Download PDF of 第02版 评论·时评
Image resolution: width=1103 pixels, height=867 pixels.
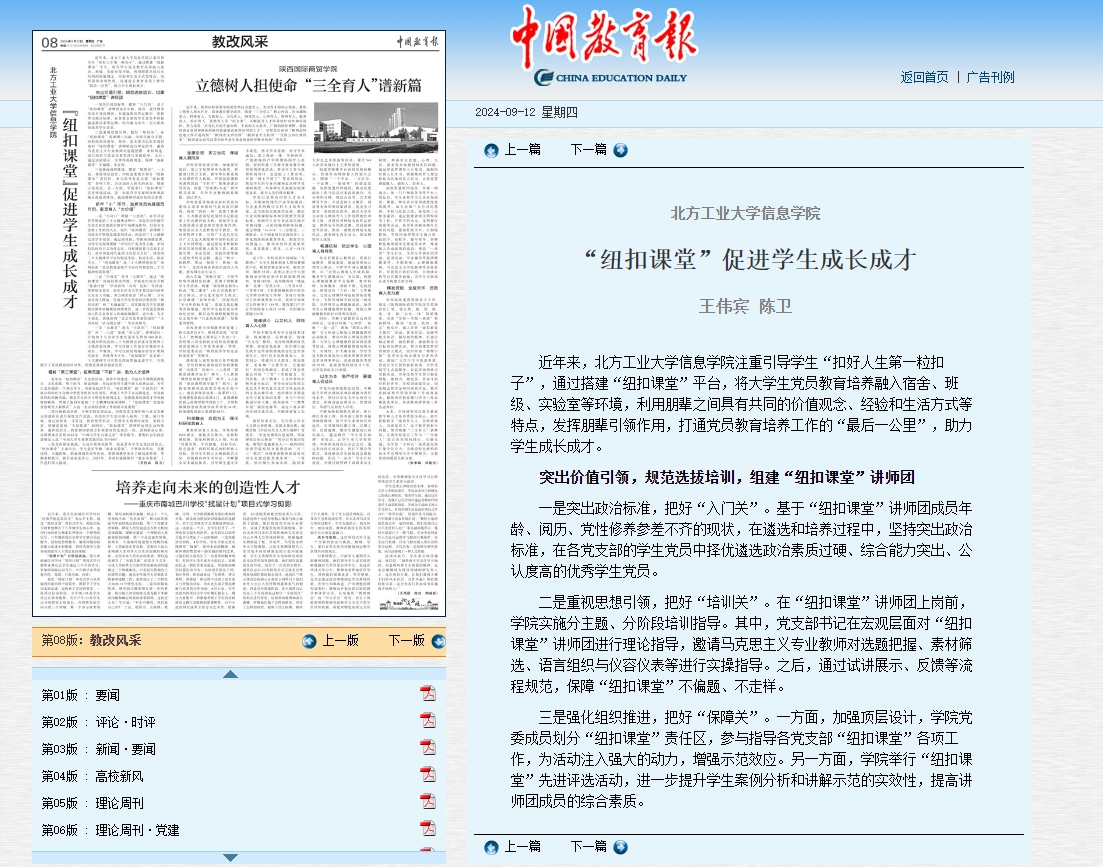tap(428, 721)
